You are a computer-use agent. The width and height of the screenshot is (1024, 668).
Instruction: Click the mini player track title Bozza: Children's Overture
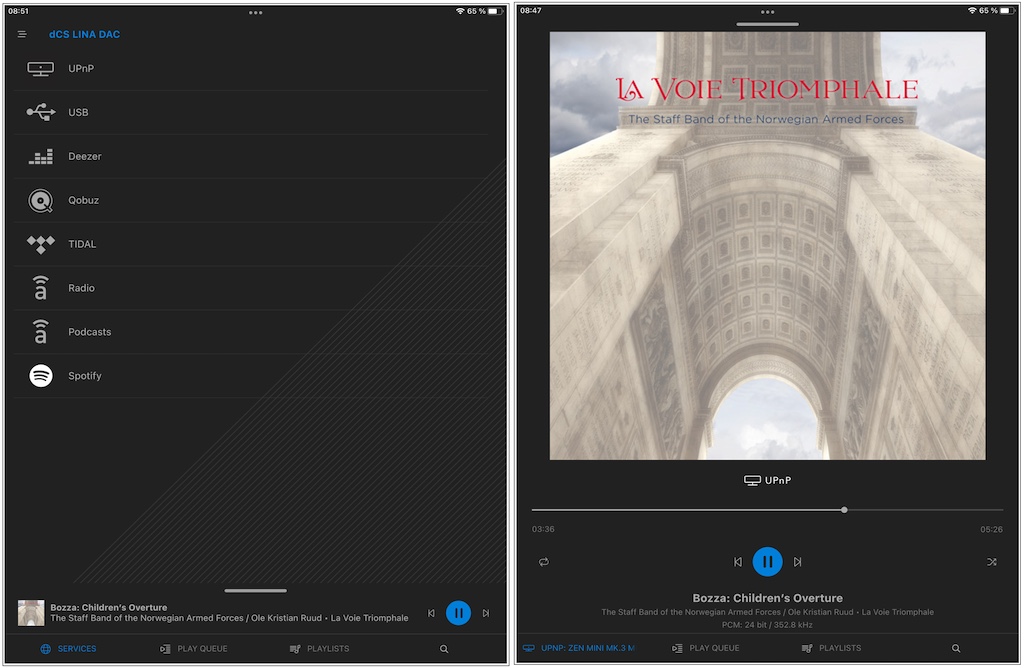click(x=108, y=607)
